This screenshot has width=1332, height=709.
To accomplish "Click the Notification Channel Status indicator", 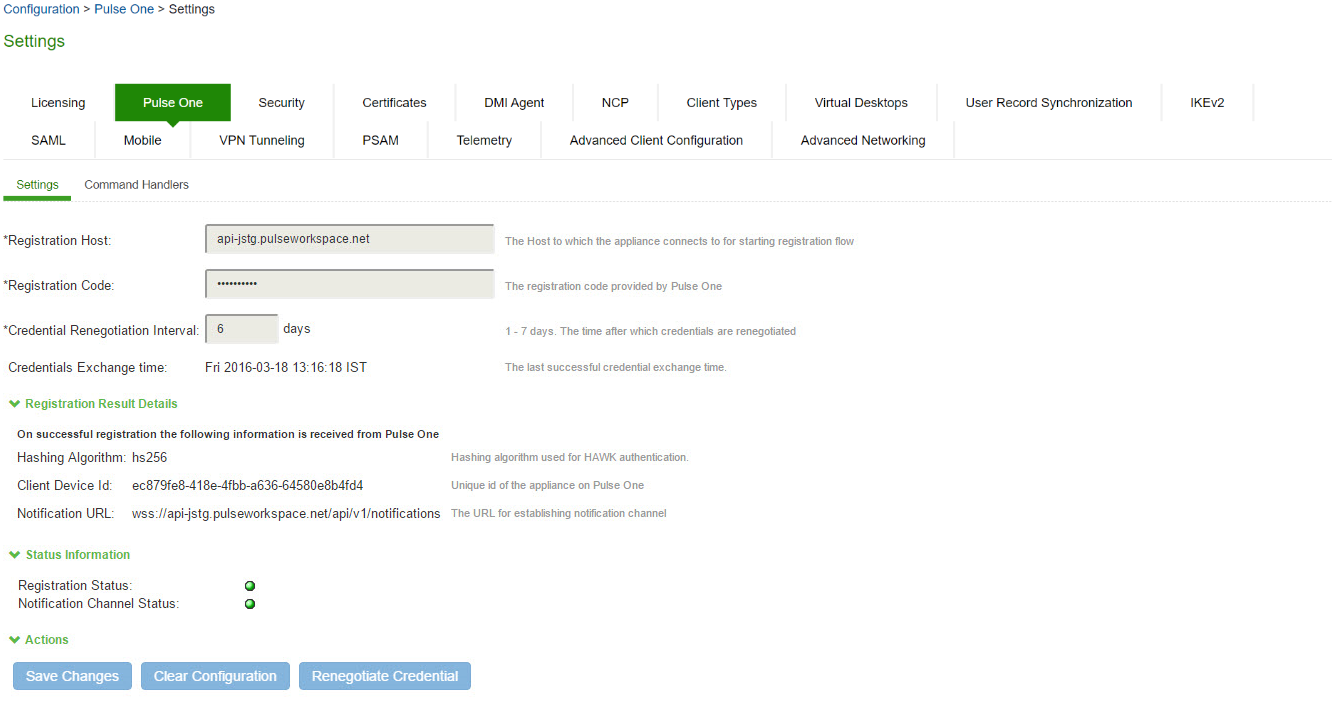I will pos(250,604).
